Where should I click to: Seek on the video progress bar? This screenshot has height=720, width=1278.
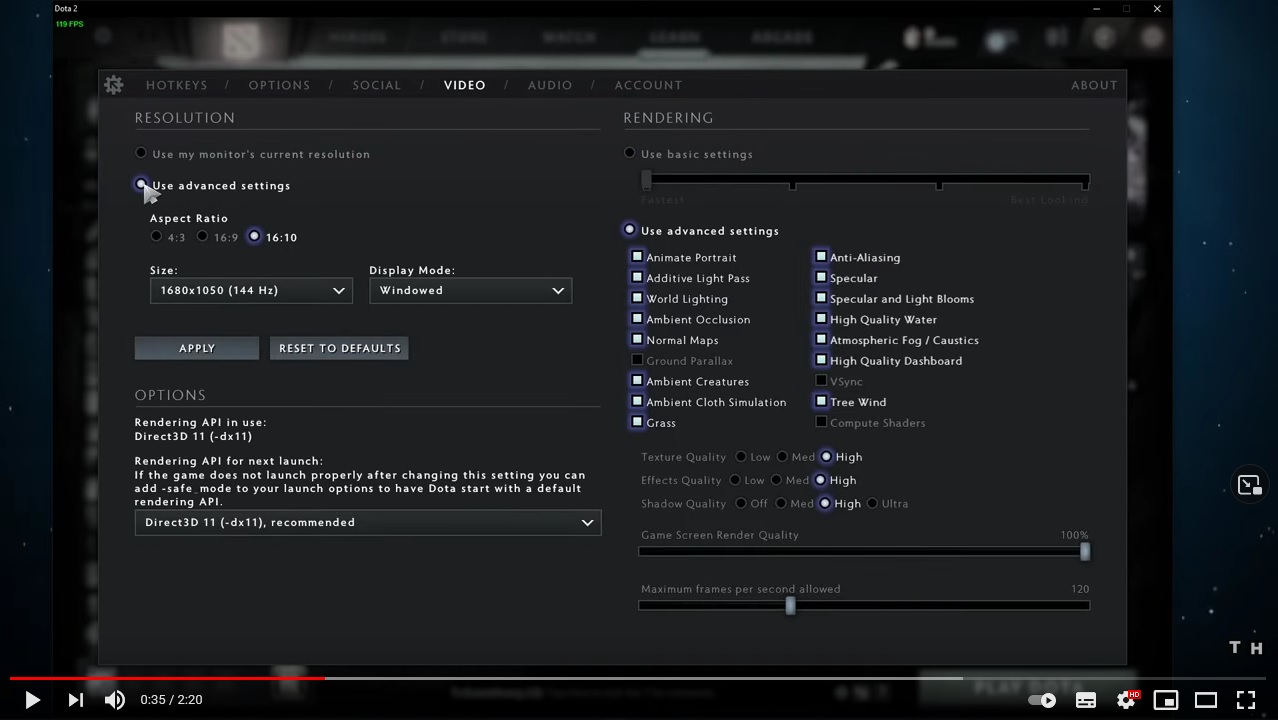(638, 678)
